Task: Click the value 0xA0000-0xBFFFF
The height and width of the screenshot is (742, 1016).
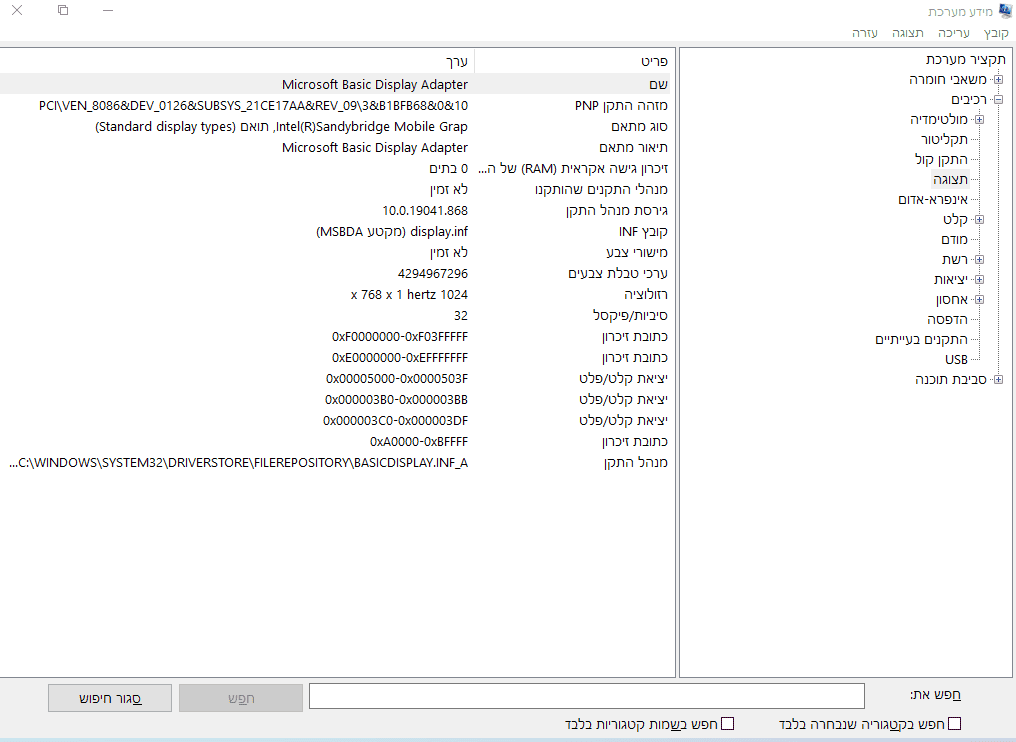Action: pyautogui.click(x=419, y=442)
